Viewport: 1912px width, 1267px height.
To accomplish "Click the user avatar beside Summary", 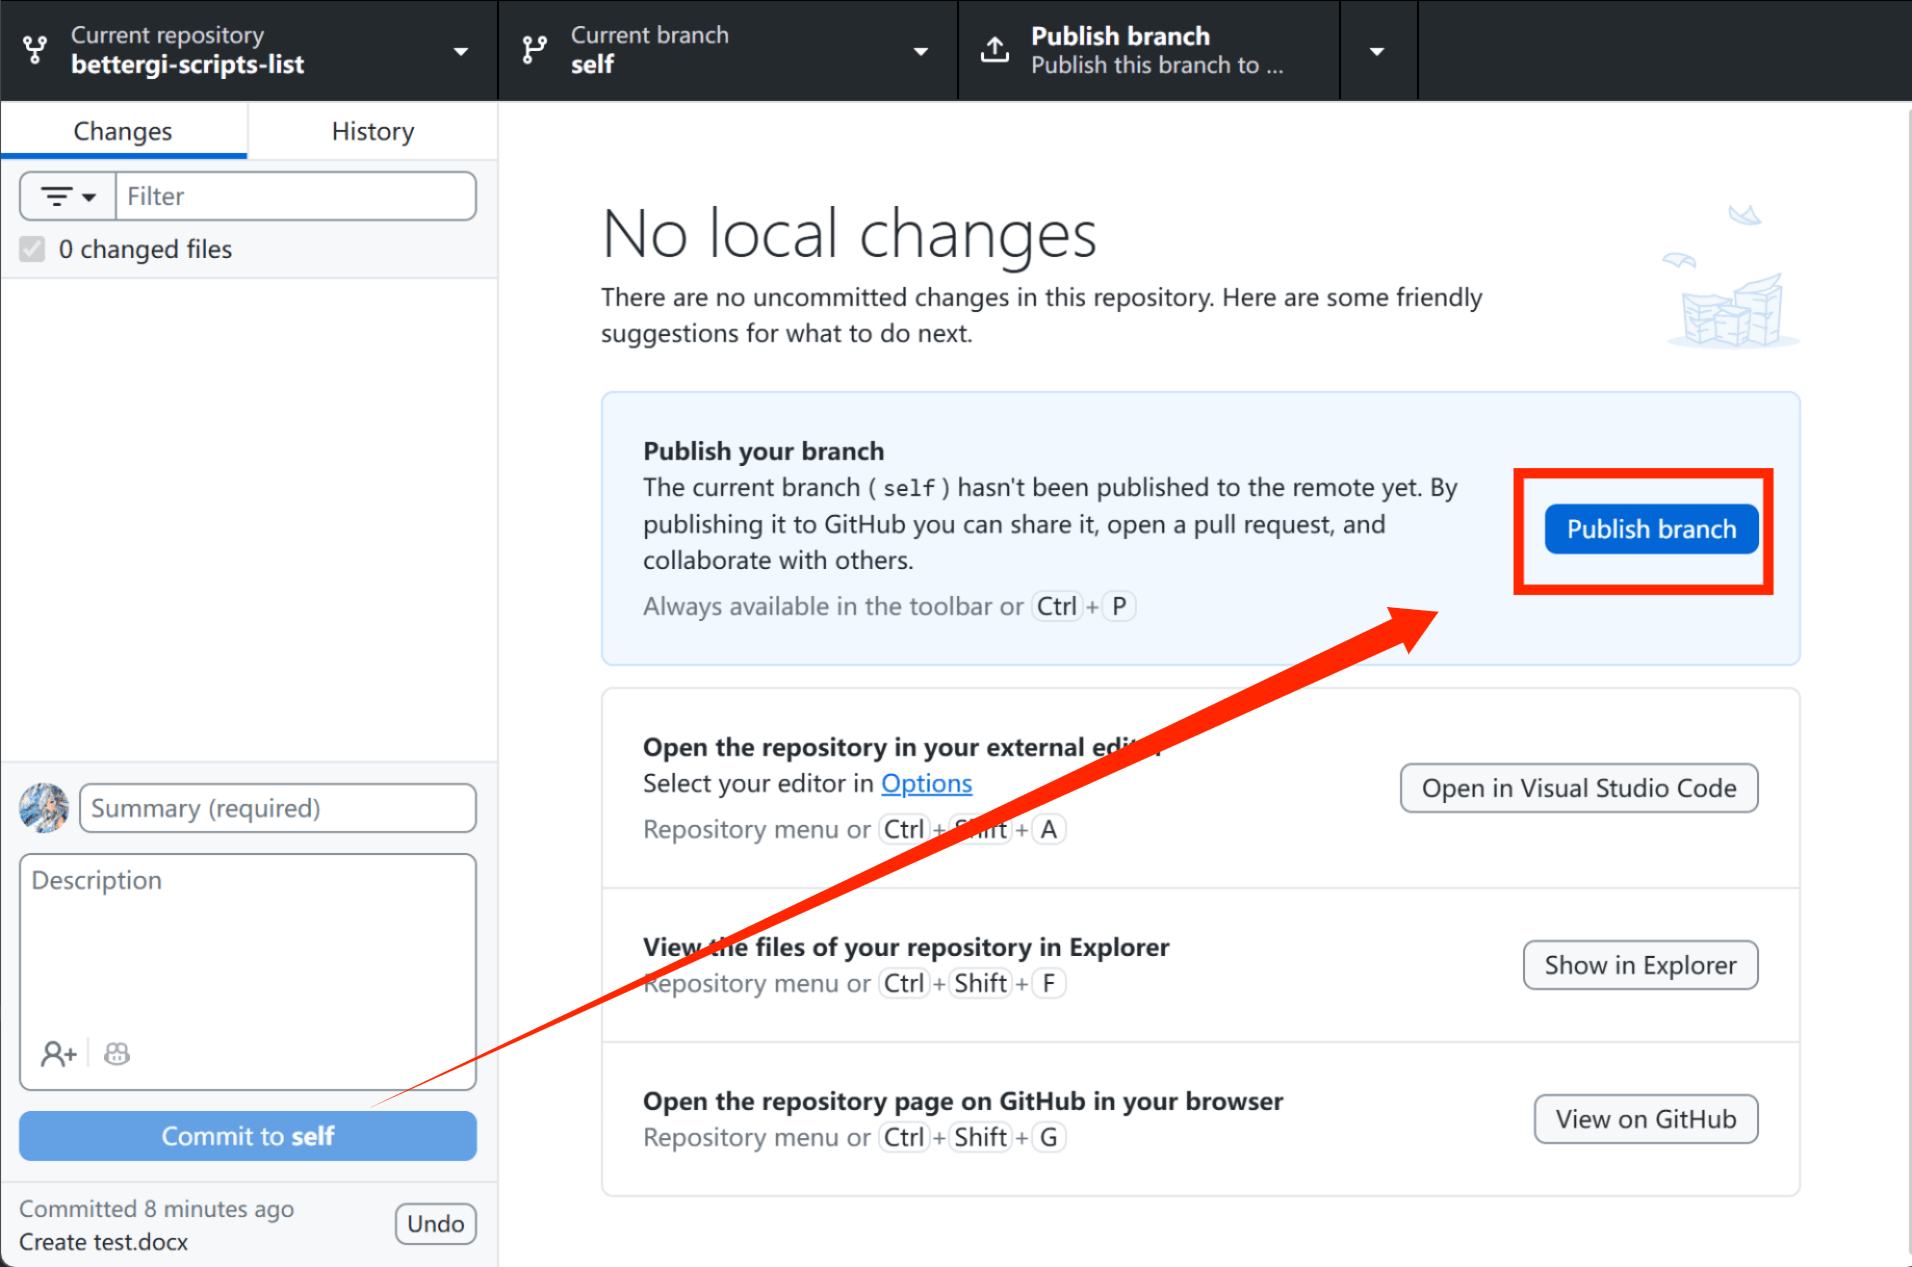I will 44,808.
